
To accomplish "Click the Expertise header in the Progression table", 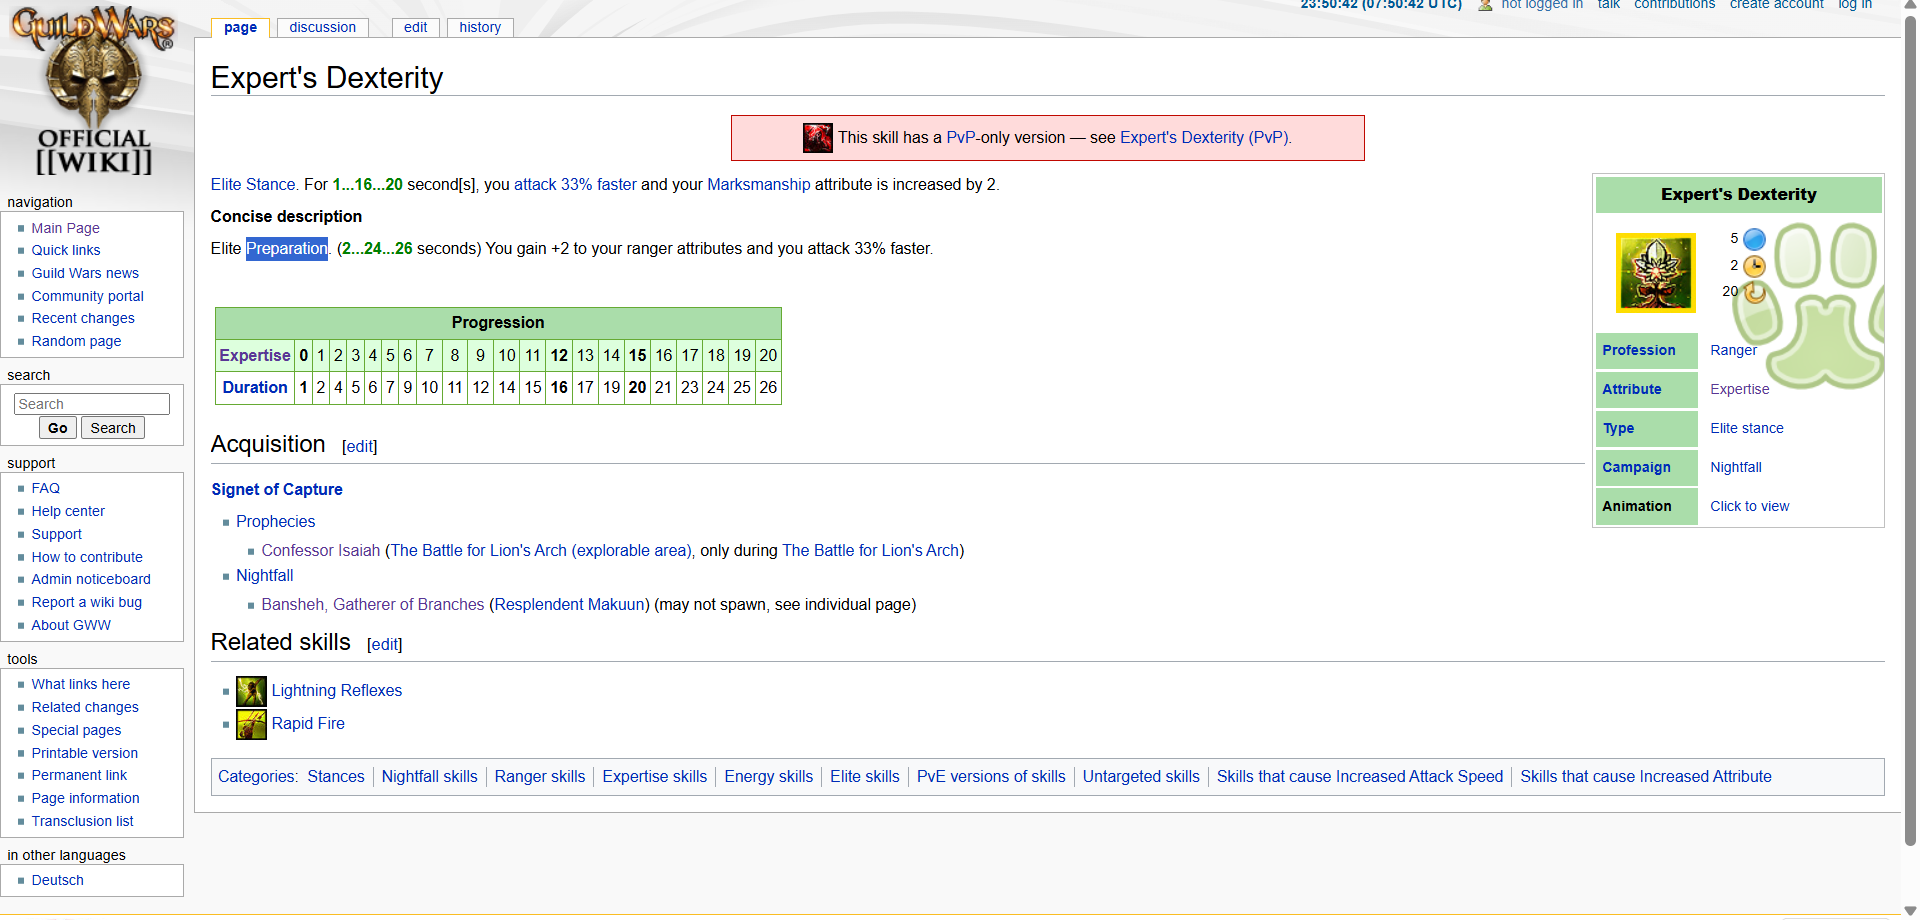I will [255, 355].
